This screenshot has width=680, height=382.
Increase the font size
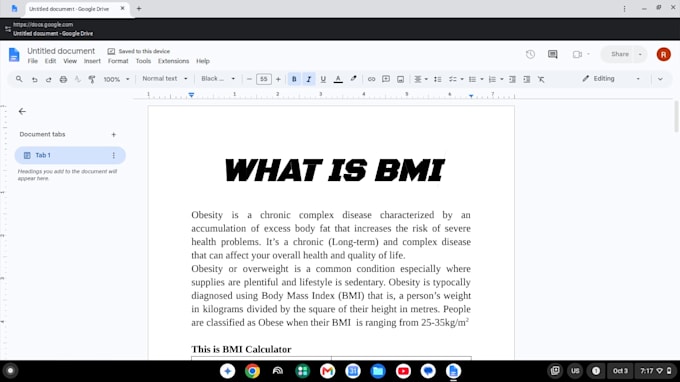pyautogui.click(x=278, y=79)
